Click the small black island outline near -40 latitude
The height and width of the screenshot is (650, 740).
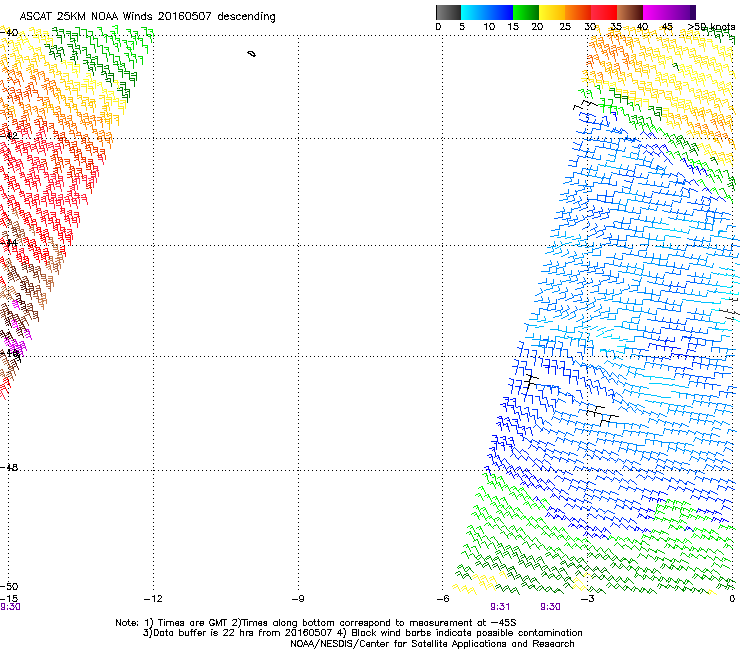click(252, 54)
